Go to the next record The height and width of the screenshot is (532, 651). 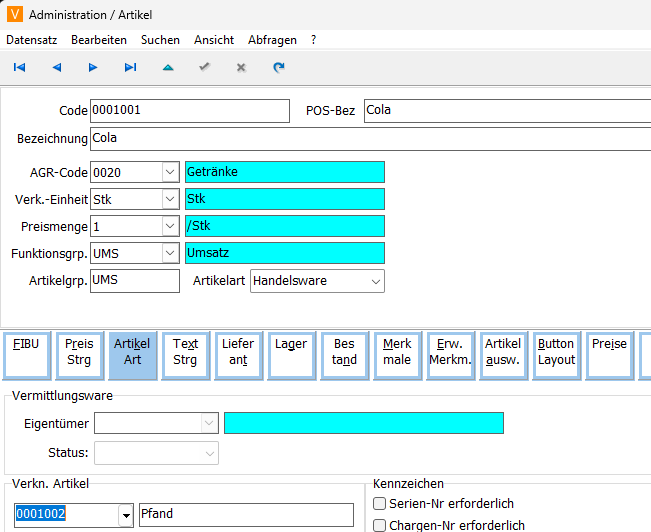tap(93, 67)
